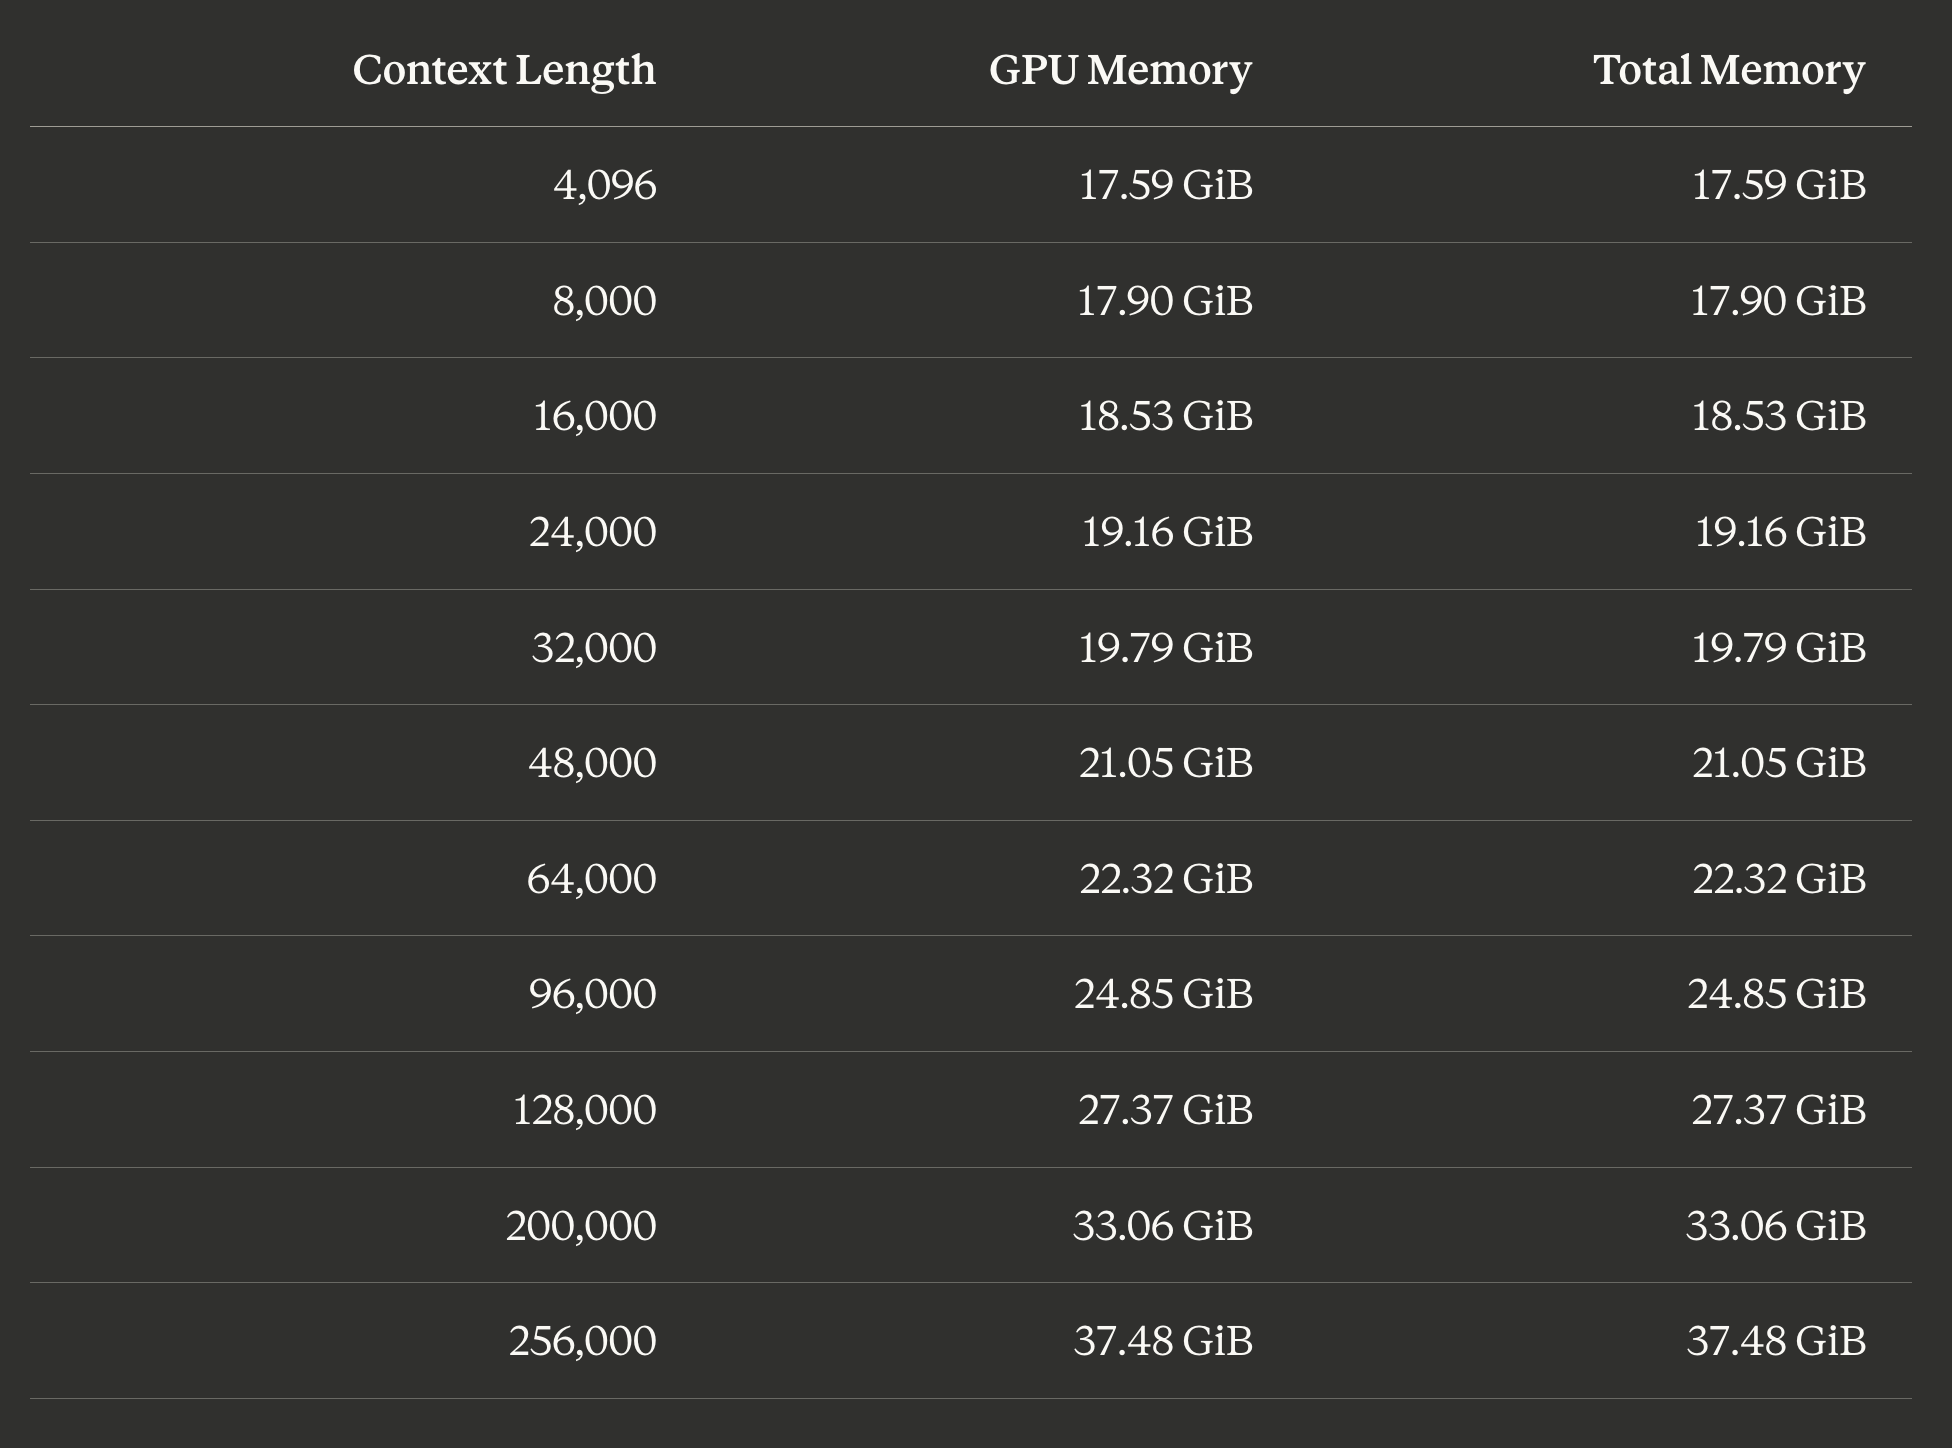
Task: Select the 200,000 context length cell
Action: coord(581,1226)
